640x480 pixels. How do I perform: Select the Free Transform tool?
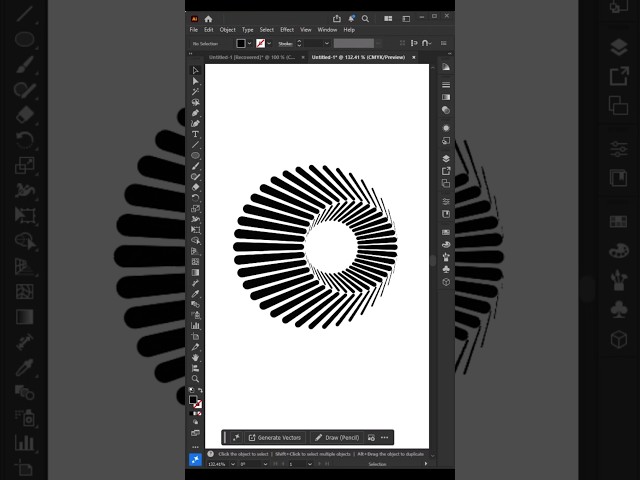click(195, 230)
